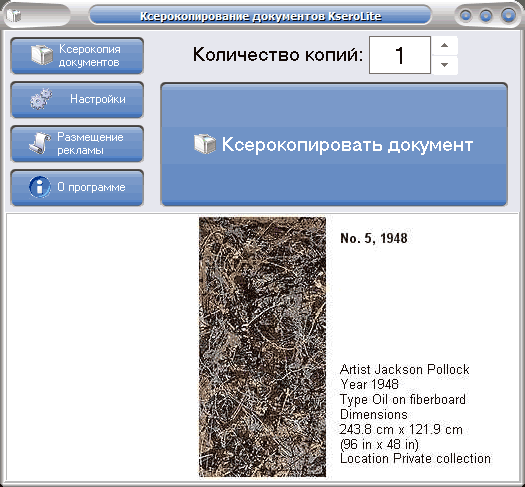The width and height of the screenshot is (525, 487).
Task: Focus the Количество копий number field
Action: [x=400, y=55]
